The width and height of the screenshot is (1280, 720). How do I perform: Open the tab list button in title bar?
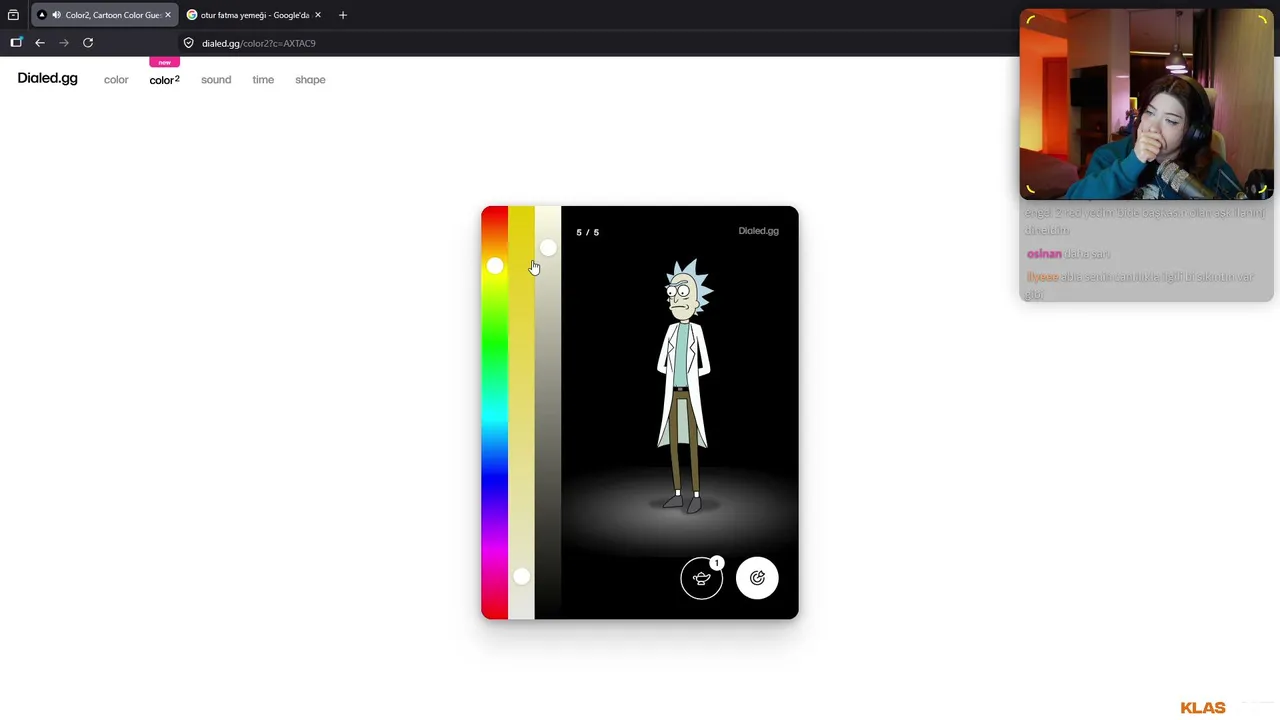pyautogui.click(x=13, y=15)
